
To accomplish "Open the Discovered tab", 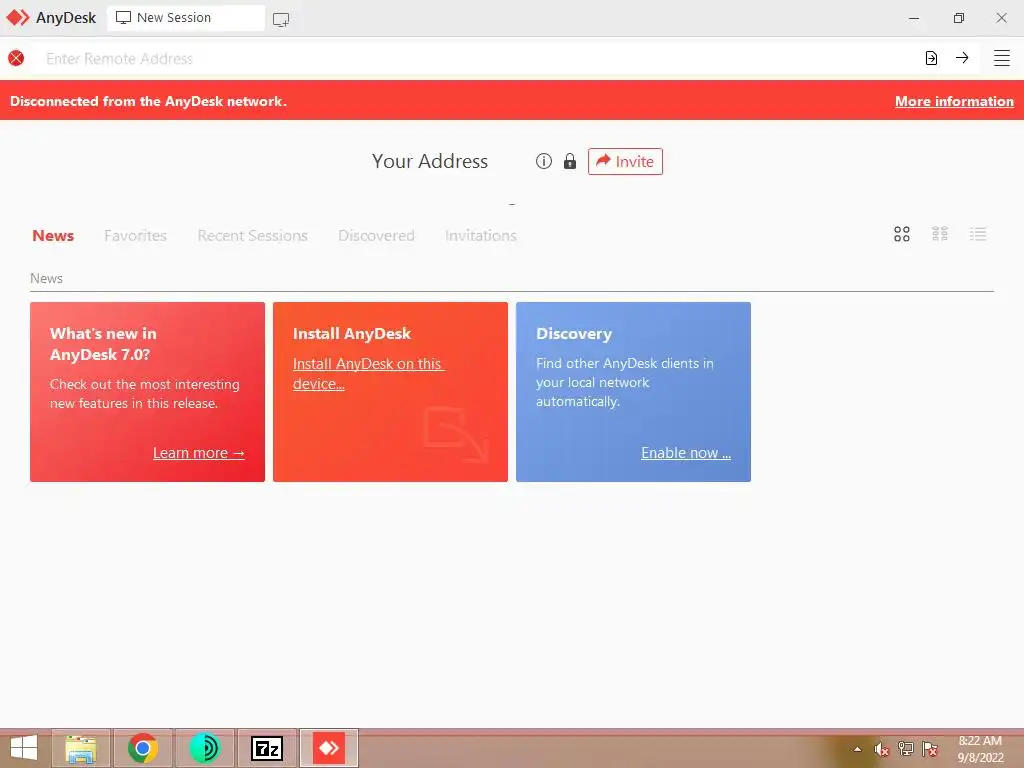I will [376, 236].
